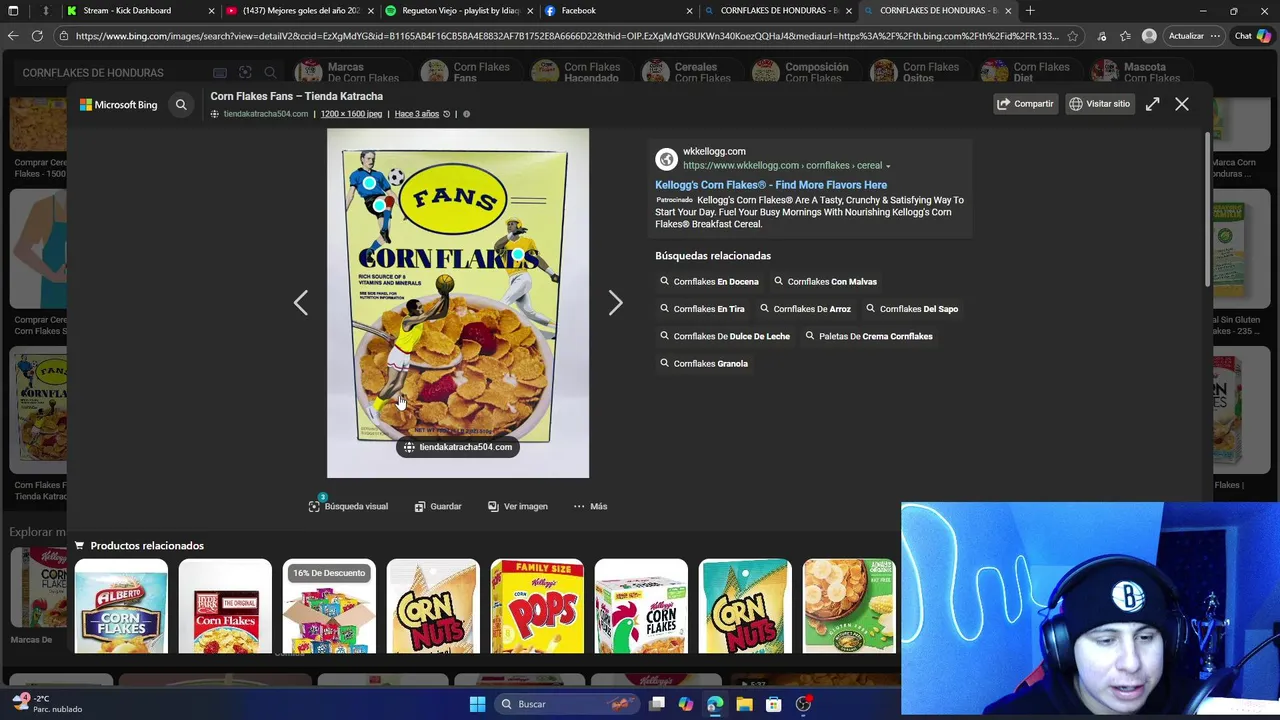Open Copilot Chat in browser toolbar
This screenshot has width=1280, height=720.
pyautogui.click(x=1253, y=36)
